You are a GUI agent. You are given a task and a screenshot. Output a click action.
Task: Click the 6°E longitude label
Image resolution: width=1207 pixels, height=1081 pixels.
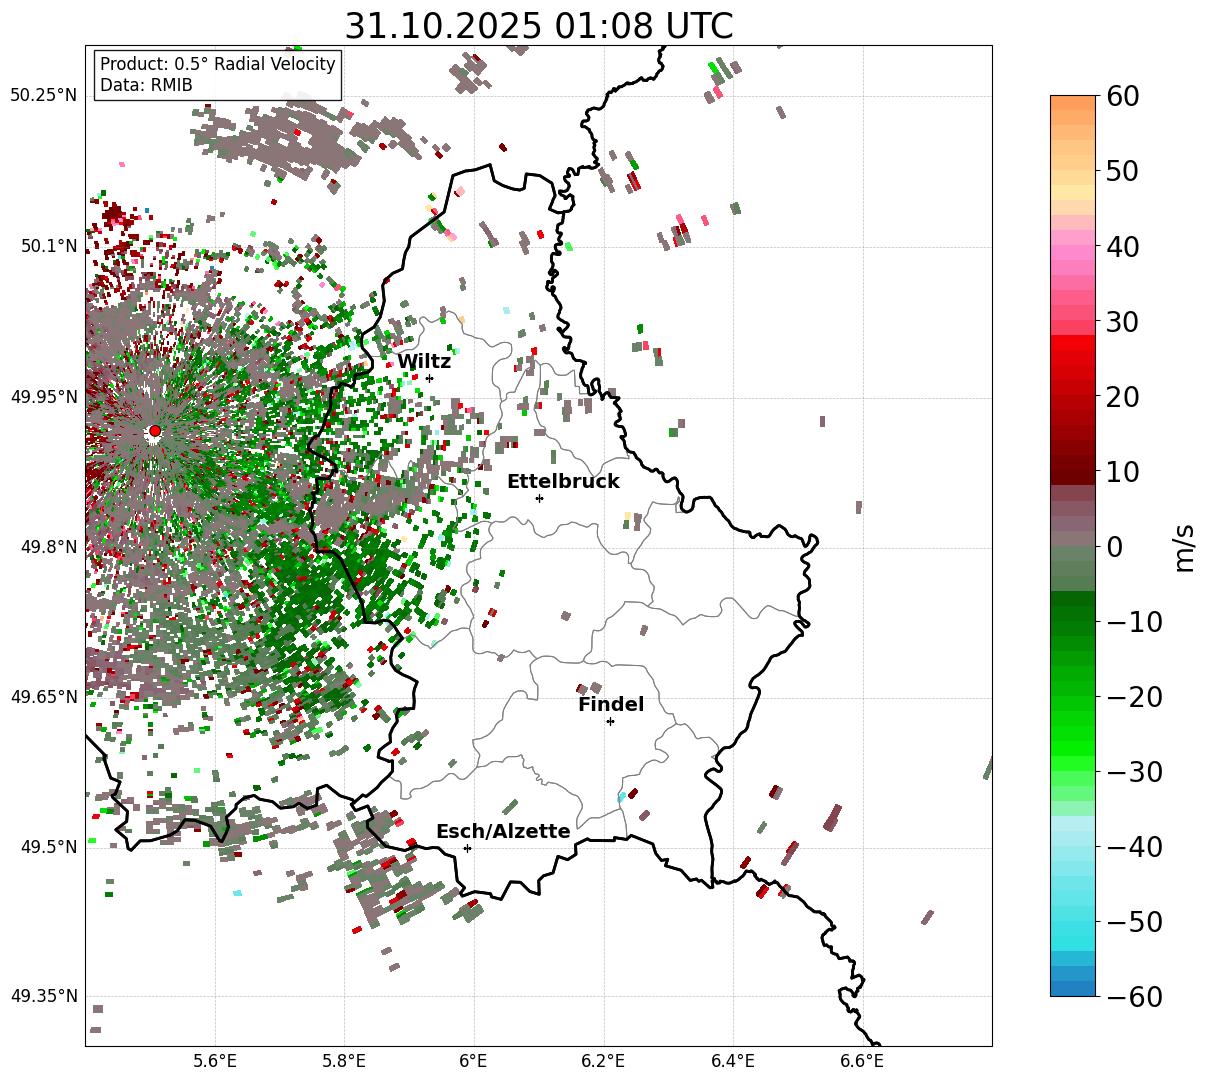tap(474, 1061)
